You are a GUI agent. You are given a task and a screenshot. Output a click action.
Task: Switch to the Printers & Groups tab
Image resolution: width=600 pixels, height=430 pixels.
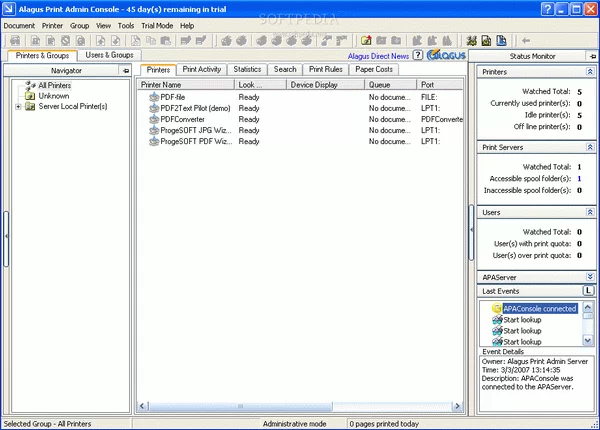(x=42, y=55)
